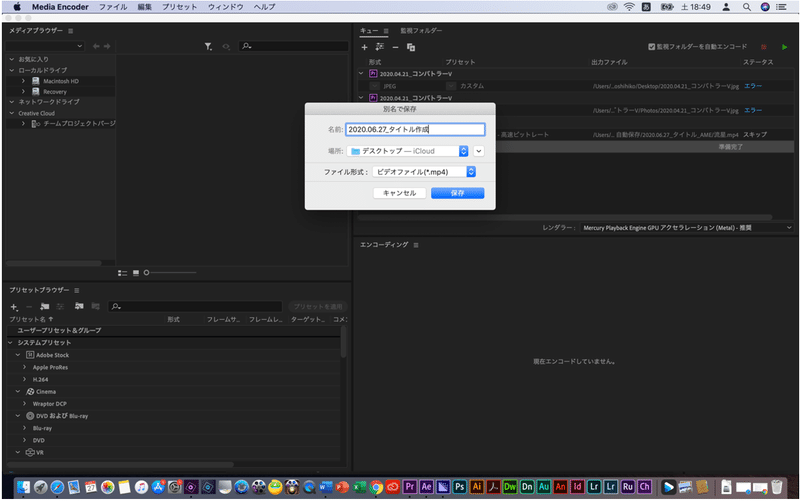Screen dimensions: 800x501
Task: Open the レンダラー dropdown
Action: click(687, 228)
